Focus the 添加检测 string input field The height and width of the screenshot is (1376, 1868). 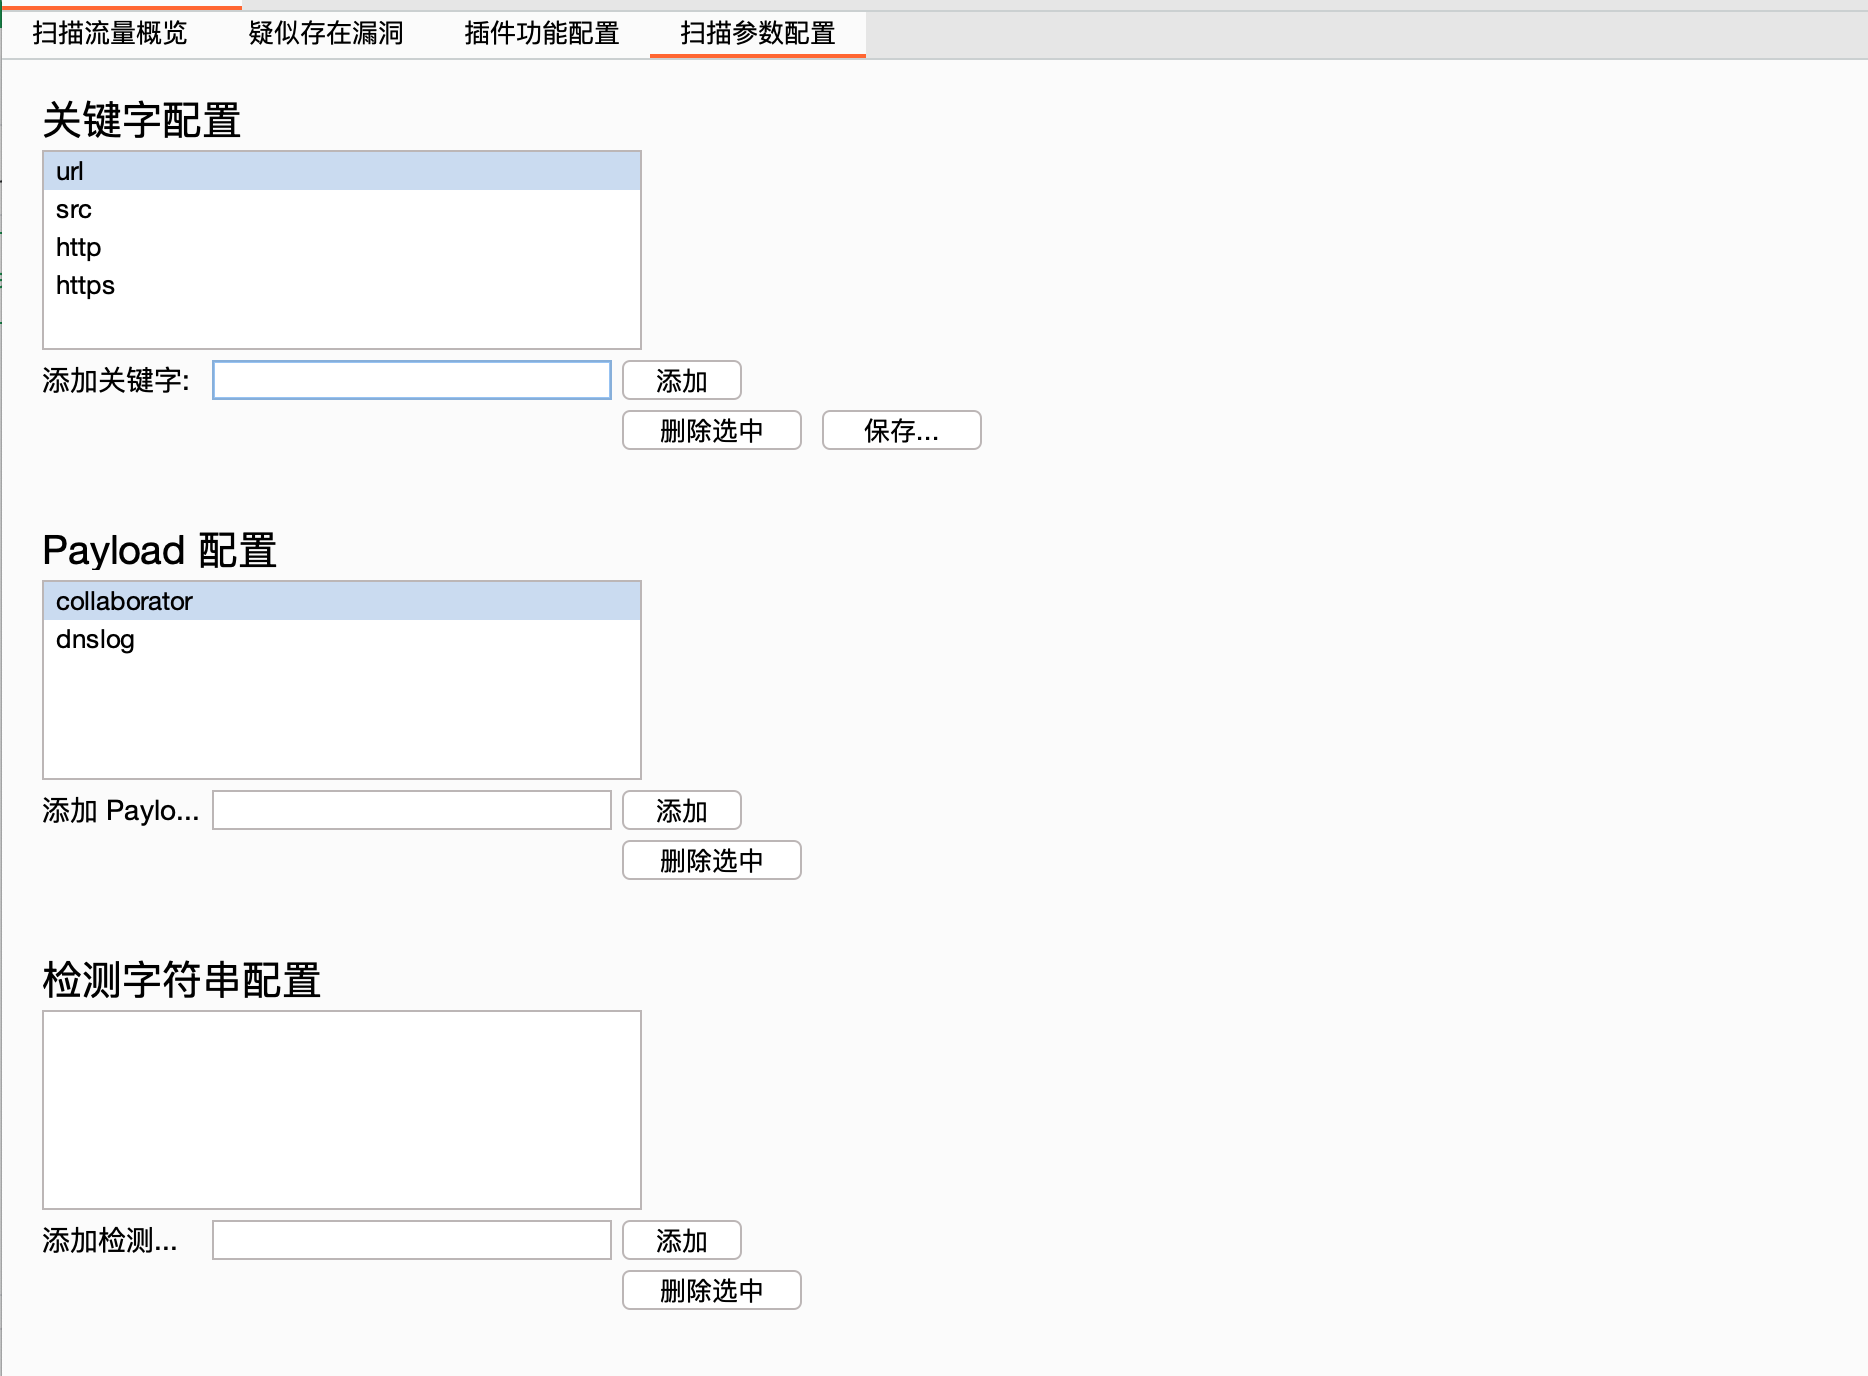(x=411, y=1240)
